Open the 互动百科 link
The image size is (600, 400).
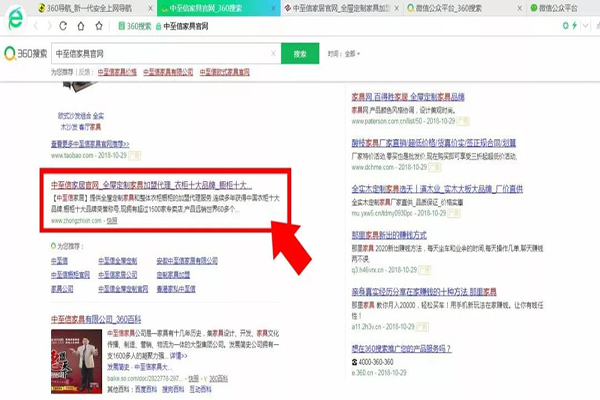[201, 389]
